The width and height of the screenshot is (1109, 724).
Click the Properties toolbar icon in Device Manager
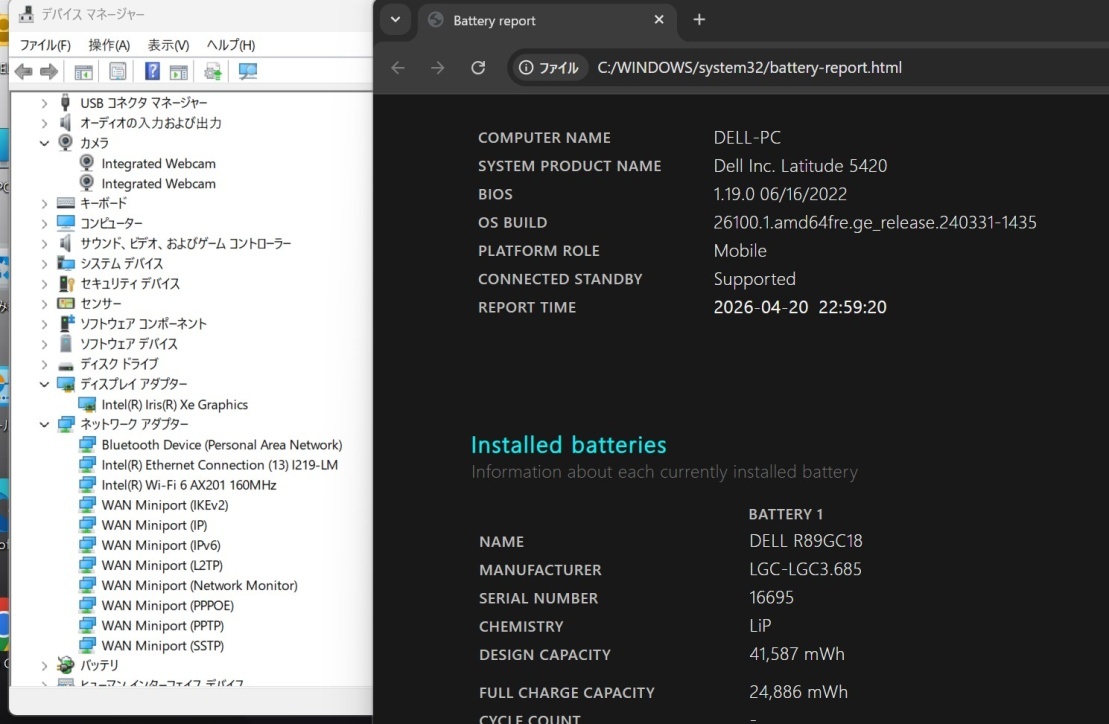[x=118, y=71]
